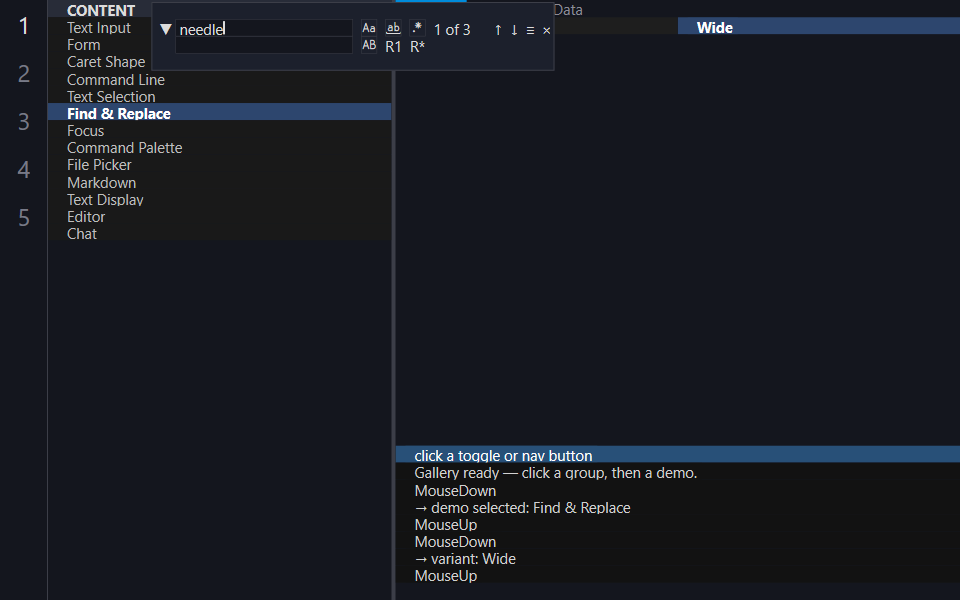Switch to the Data tab
The image size is (960, 600).
click(x=568, y=10)
